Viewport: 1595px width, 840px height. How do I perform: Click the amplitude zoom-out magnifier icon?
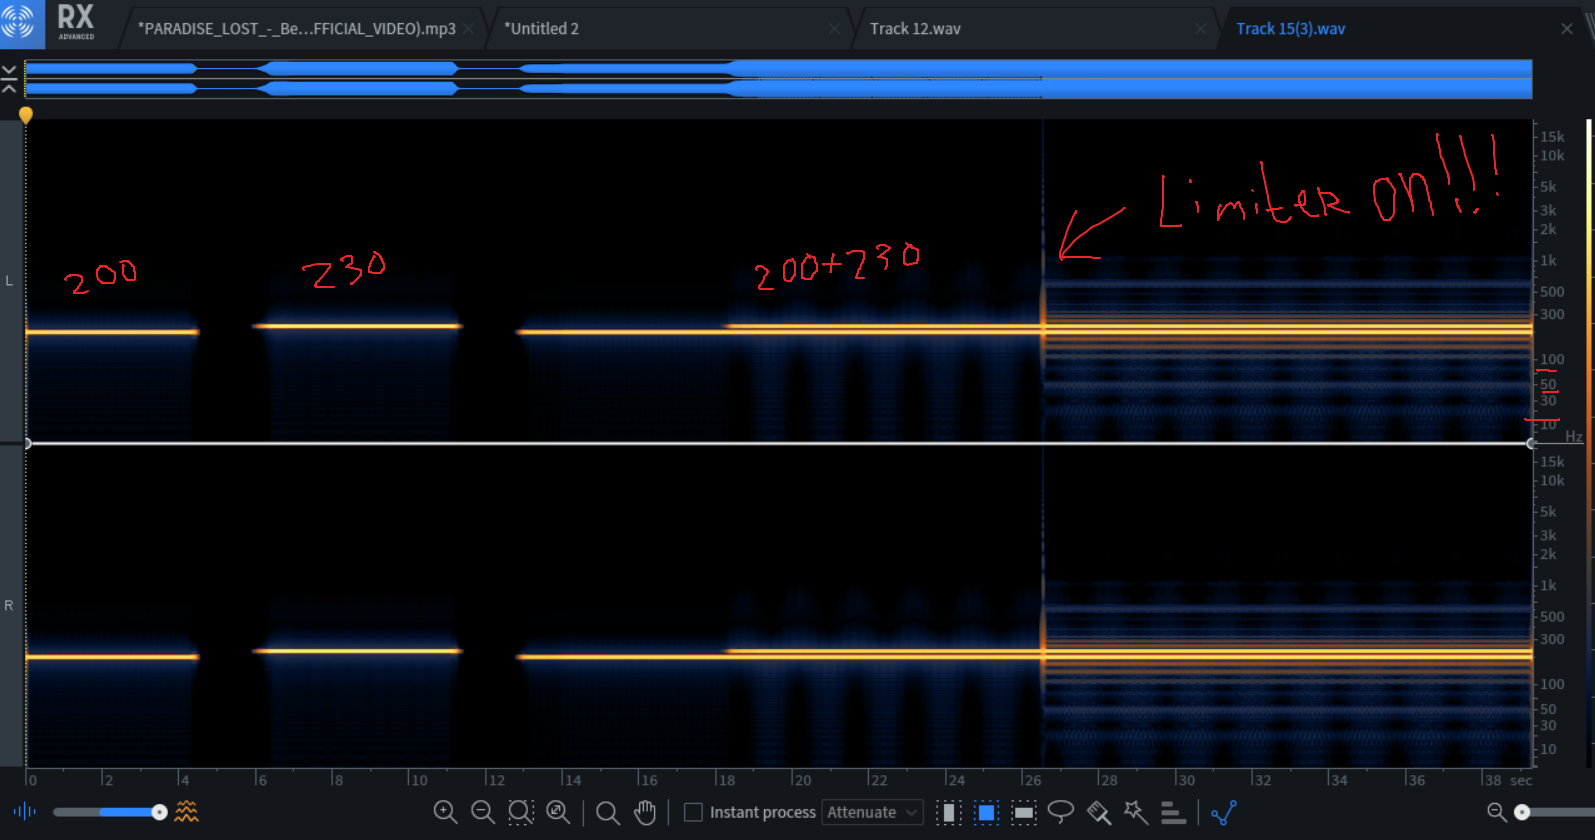(x=1496, y=812)
